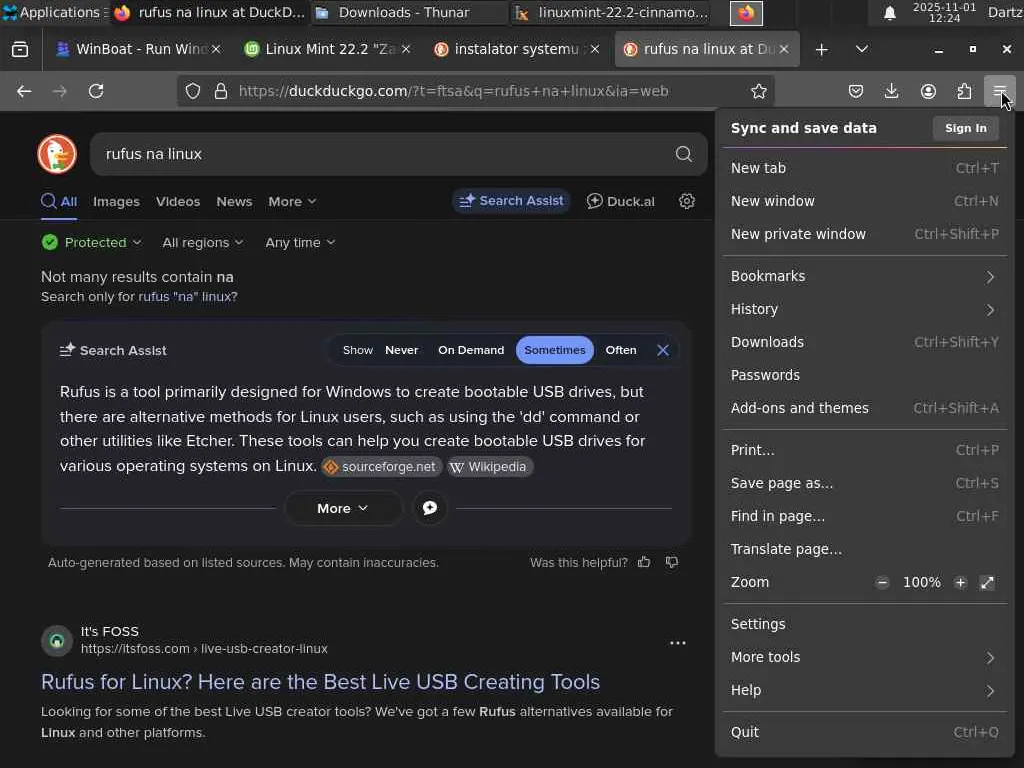Open It's FOSS result options dots
1024x768 pixels.
[678, 643]
